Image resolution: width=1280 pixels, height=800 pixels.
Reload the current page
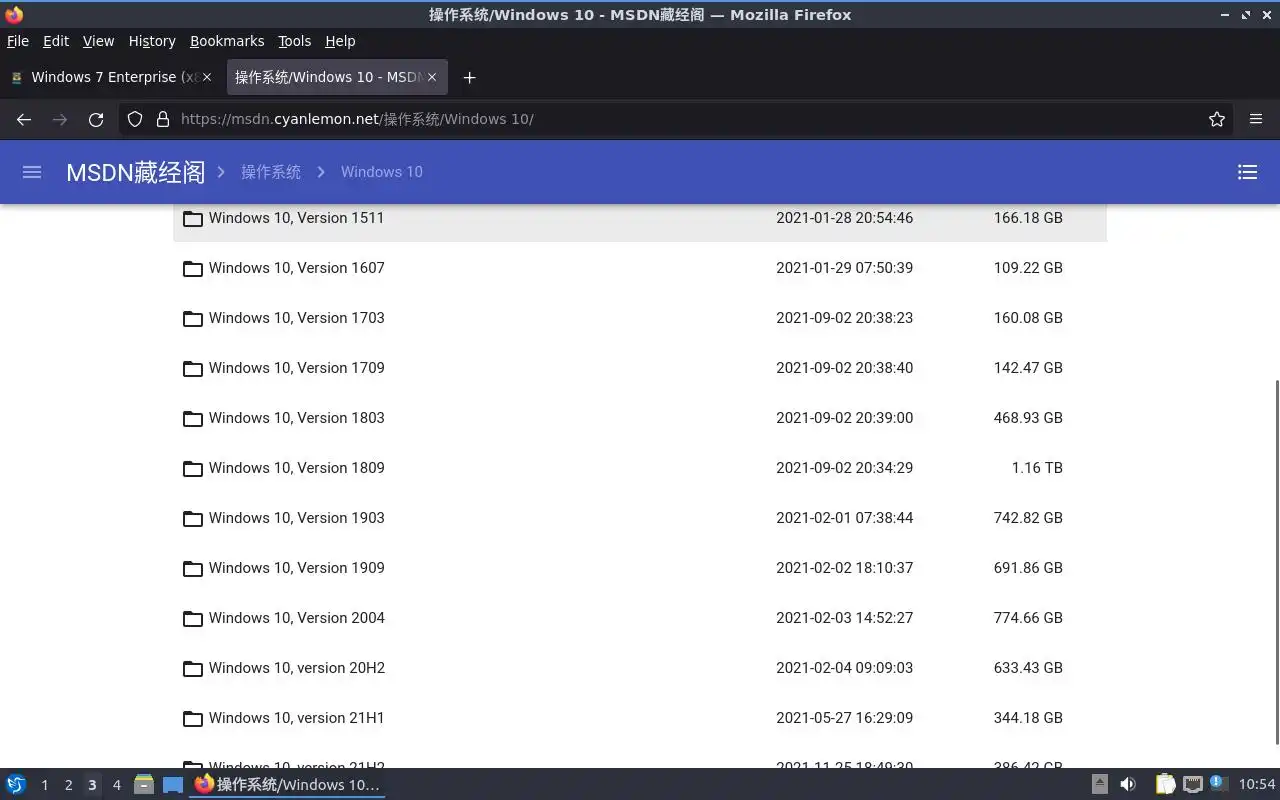(96, 119)
